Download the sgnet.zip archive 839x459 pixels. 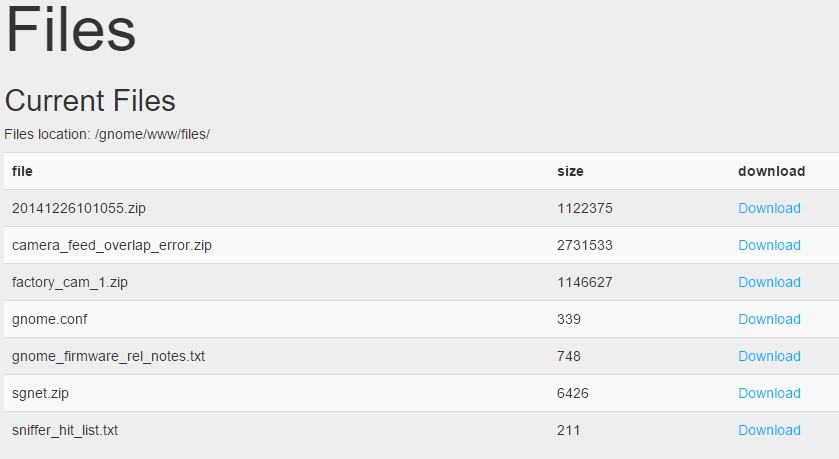769,393
